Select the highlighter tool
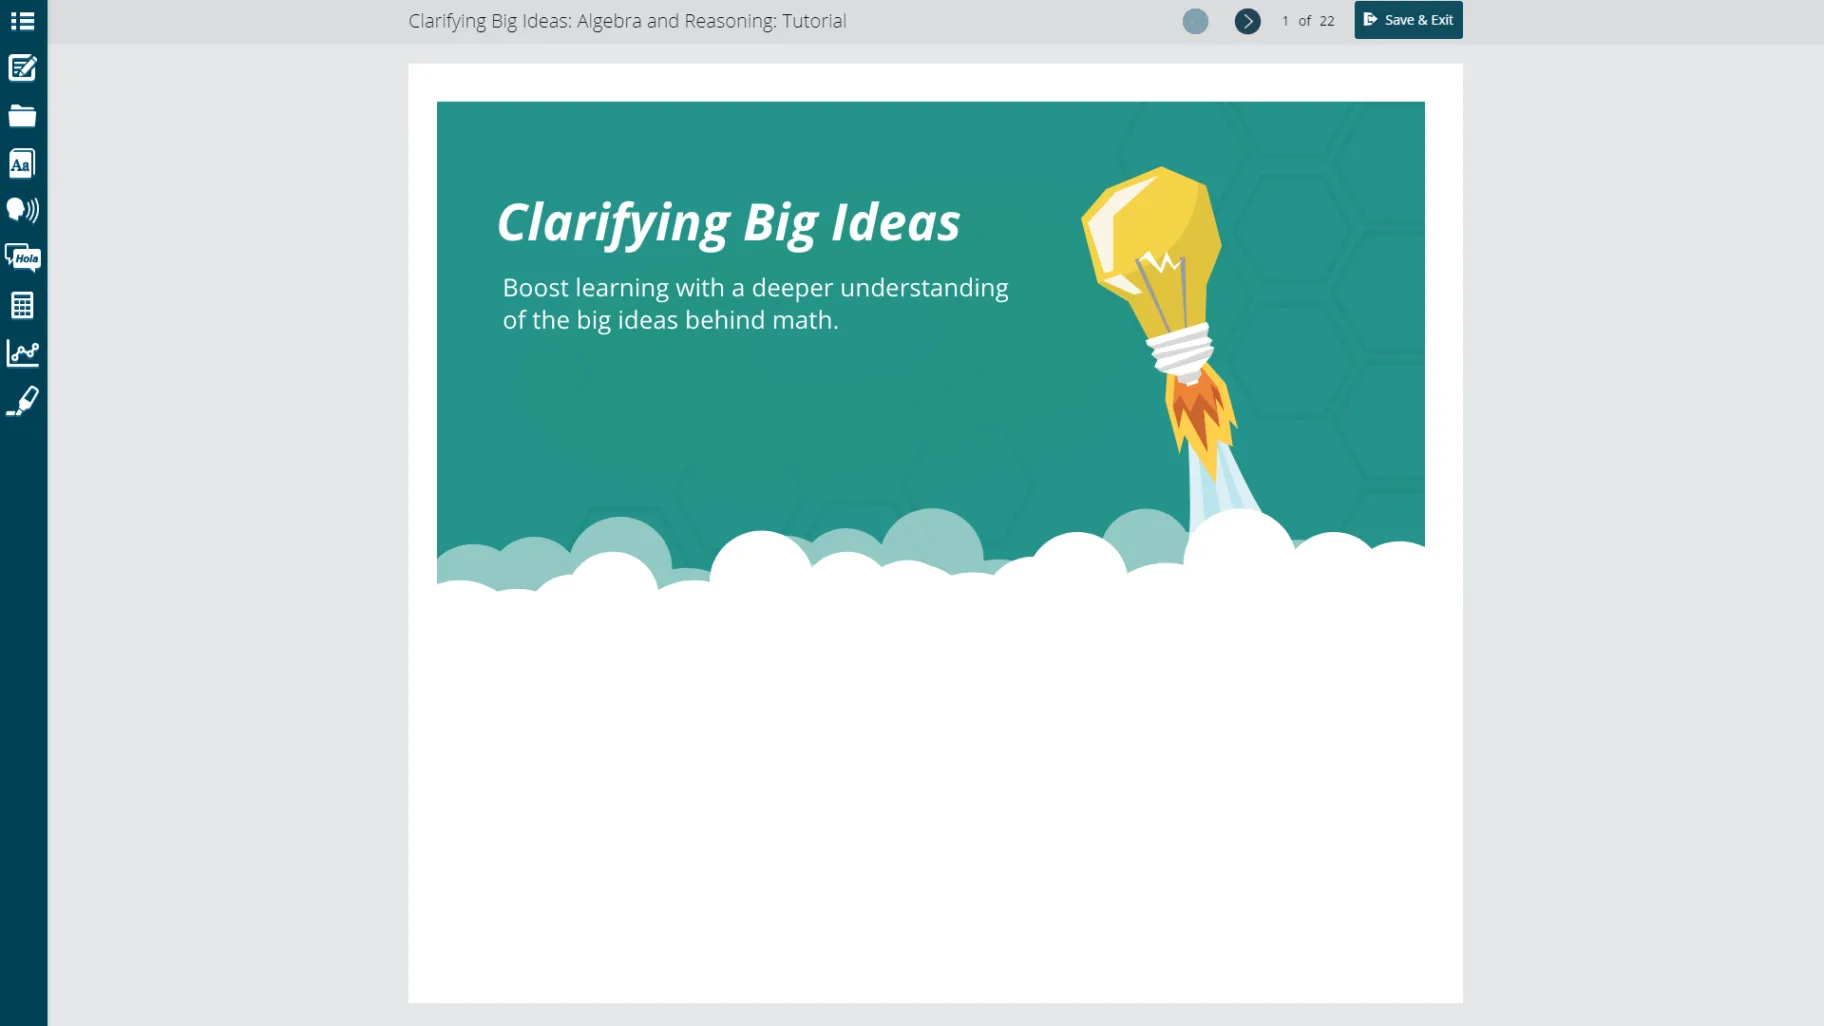Viewport: 1824px width, 1026px height. [22, 401]
